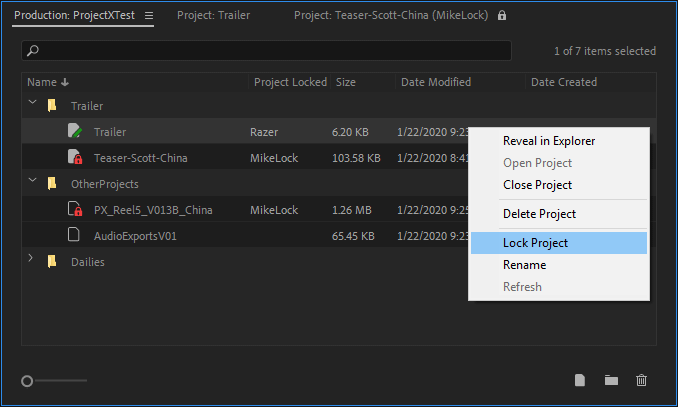Click the Date Modified of PX_Reel5_V013B_China row
This screenshot has width=678, height=407.
[x=433, y=210]
